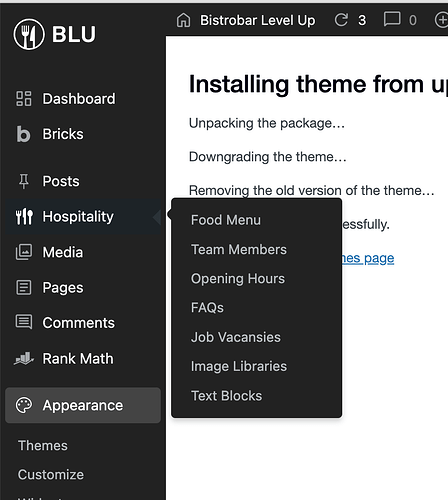Click the home icon next to site name
This screenshot has height=500, width=448.
(183, 20)
